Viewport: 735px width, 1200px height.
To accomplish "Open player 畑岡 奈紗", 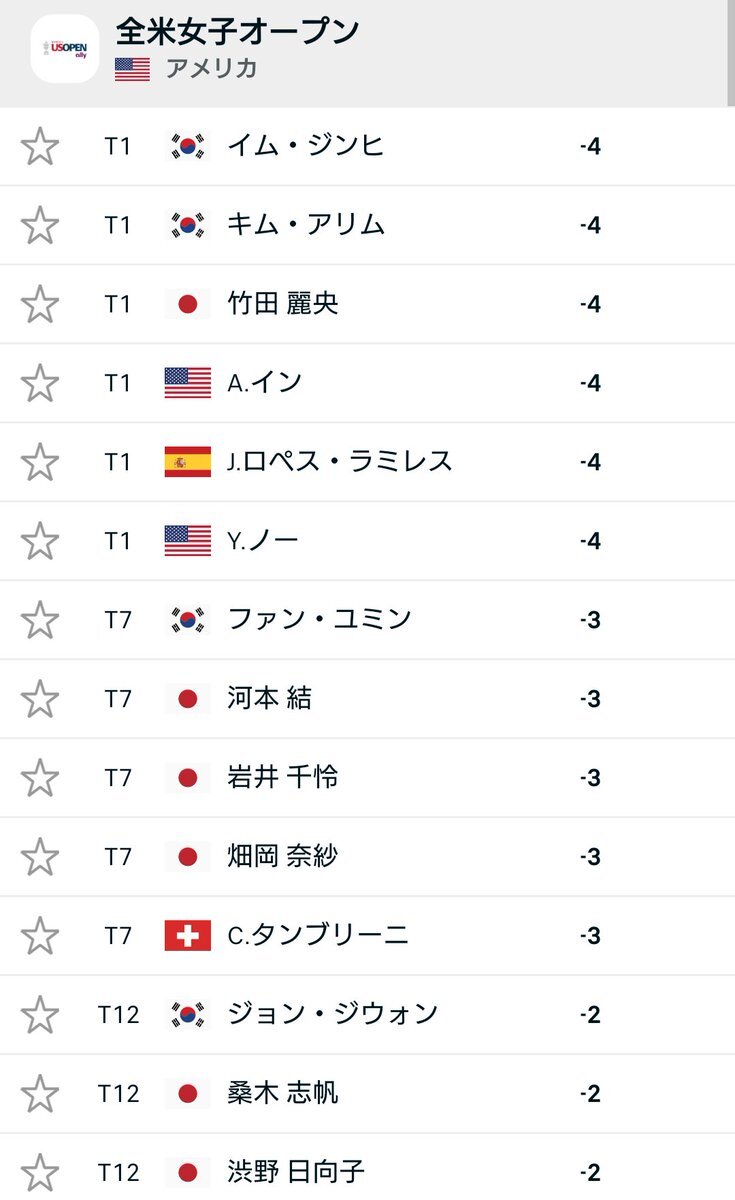I will pos(283,856).
